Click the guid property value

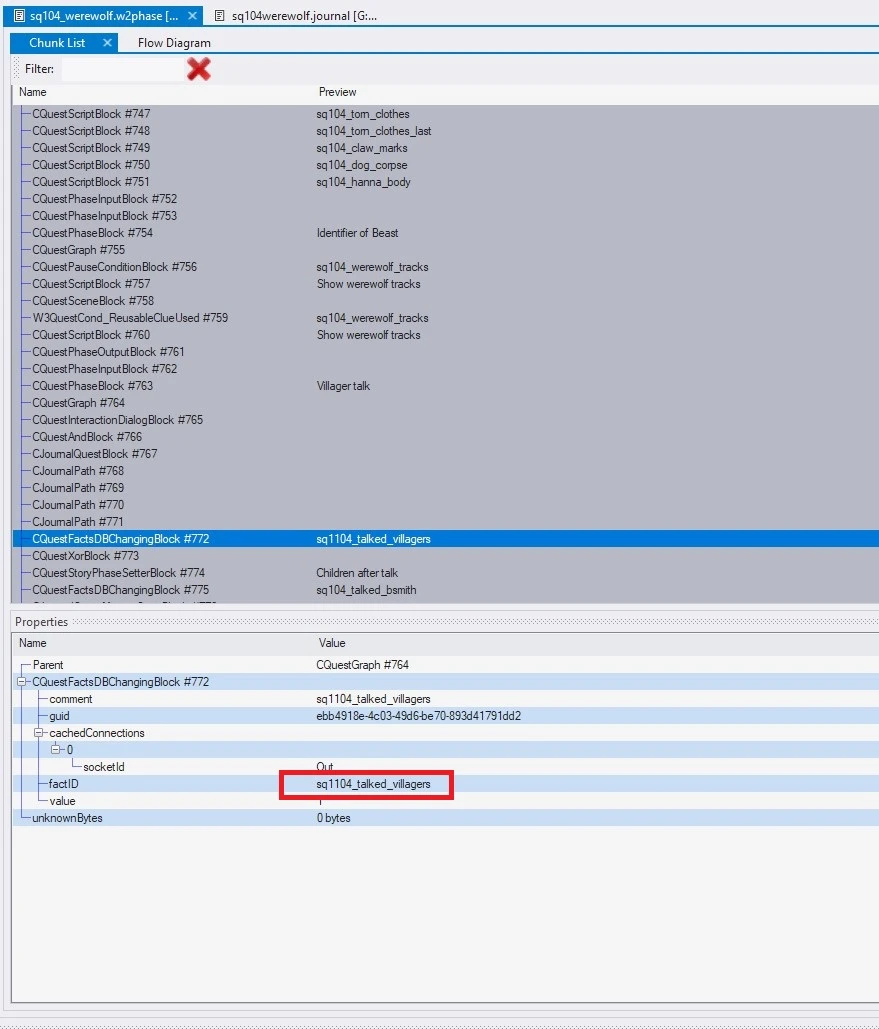418,716
